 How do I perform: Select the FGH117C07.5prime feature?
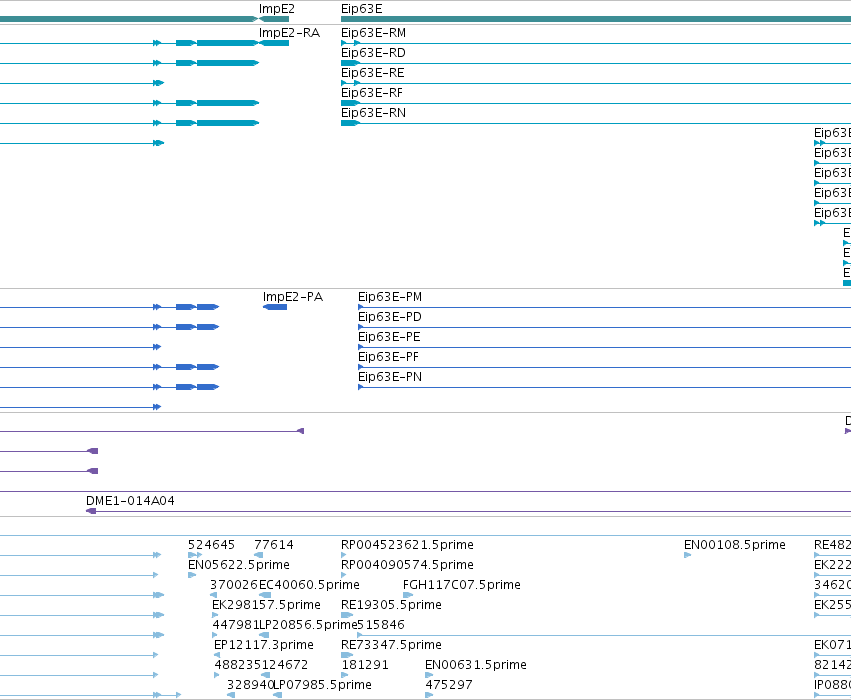point(408,595)
